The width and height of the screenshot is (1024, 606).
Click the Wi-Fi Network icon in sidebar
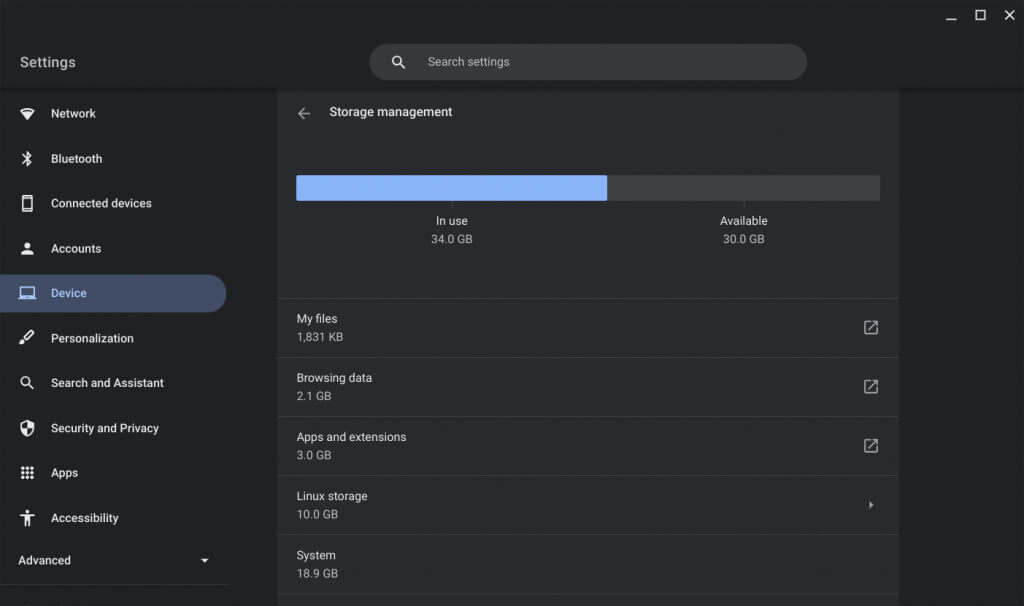(x=28, y=114)
